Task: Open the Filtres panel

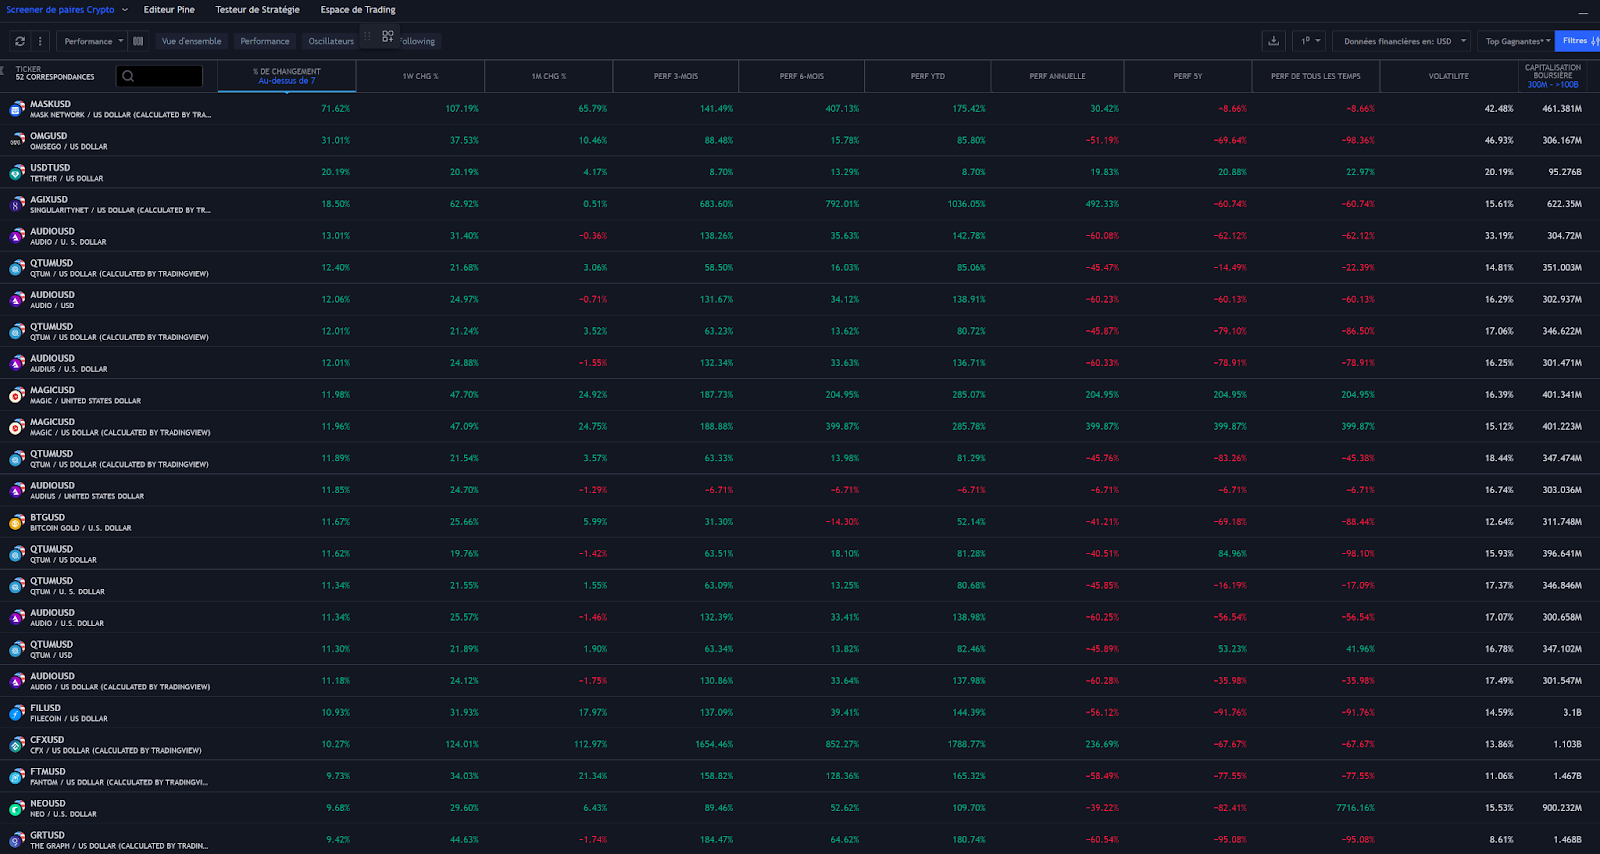Action: coord(1578,41)
